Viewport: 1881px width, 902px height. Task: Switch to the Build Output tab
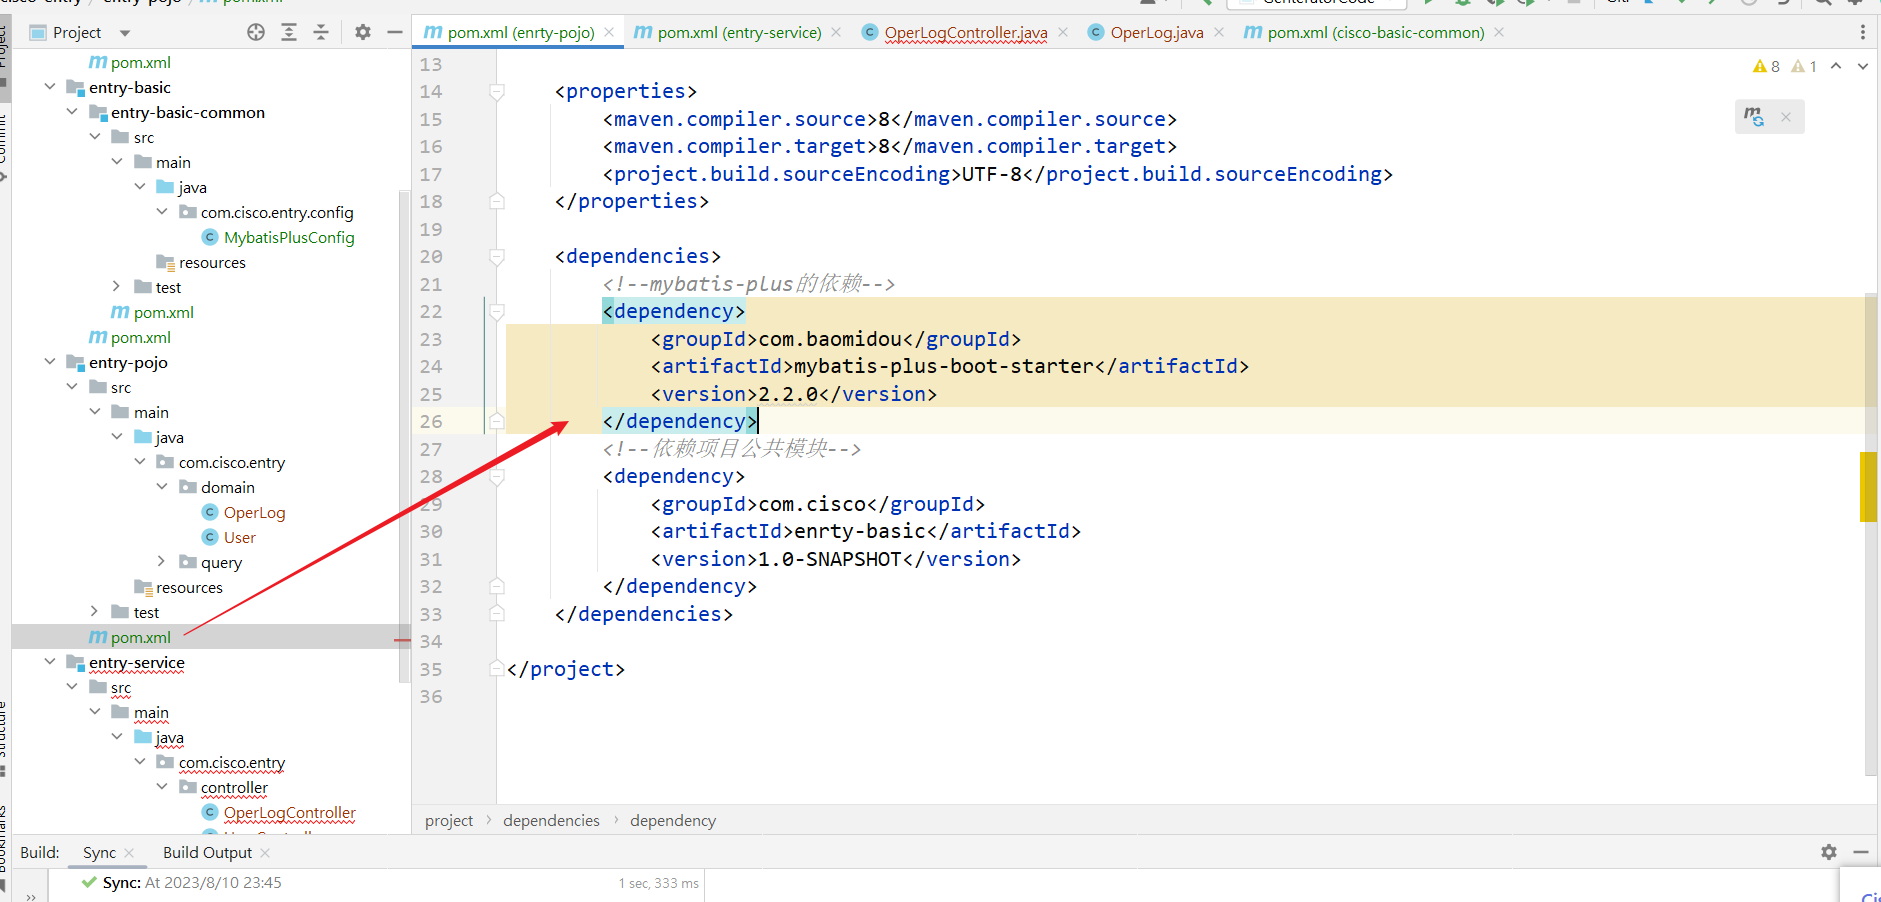click(x=207, y=852)
